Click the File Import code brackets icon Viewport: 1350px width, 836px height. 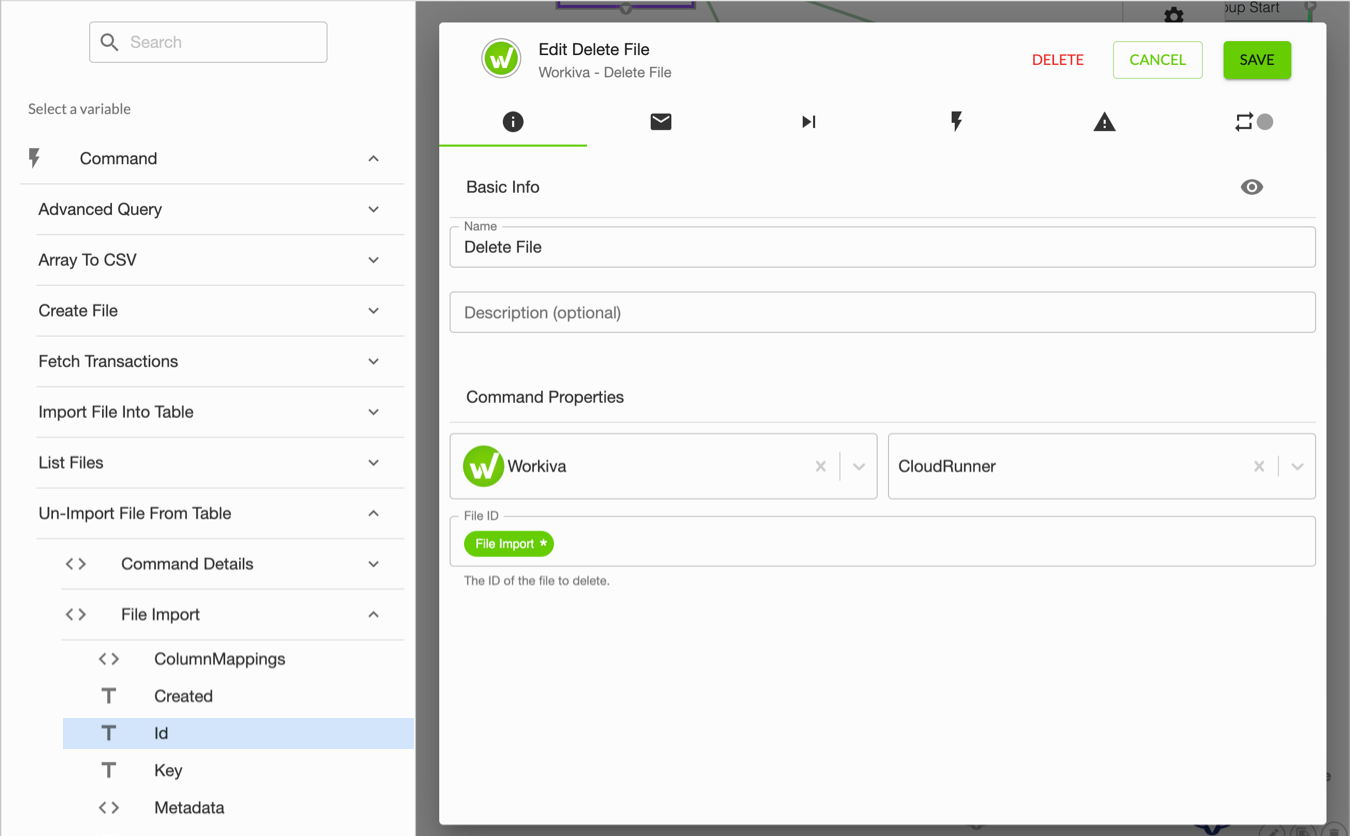76,614
